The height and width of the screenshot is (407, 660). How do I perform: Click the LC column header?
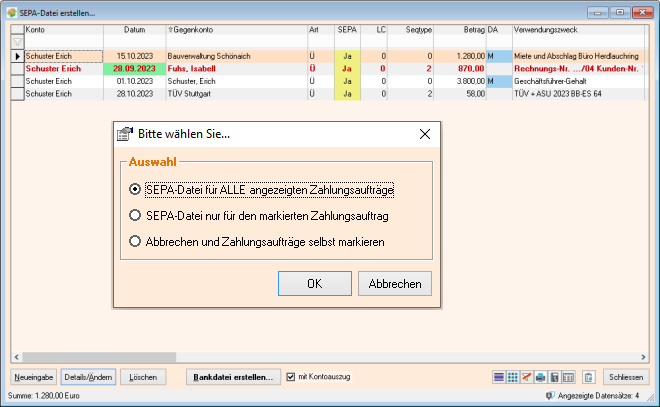coord(374,30)
